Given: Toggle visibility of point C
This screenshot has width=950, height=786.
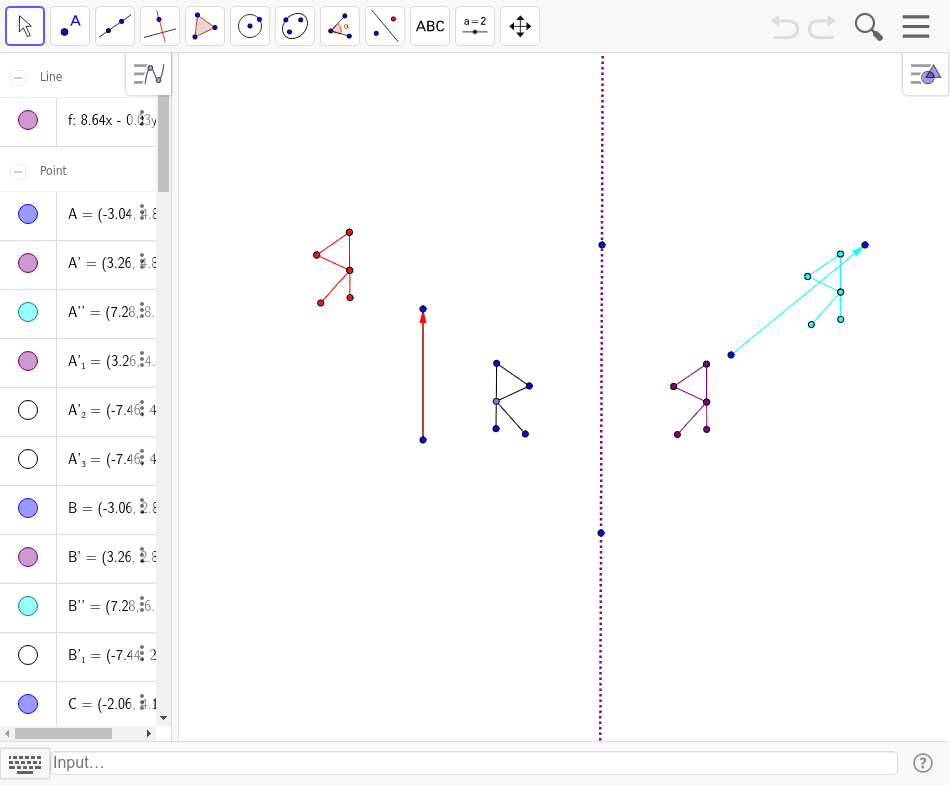Looking at the screenshot, I should pos(28,704).
